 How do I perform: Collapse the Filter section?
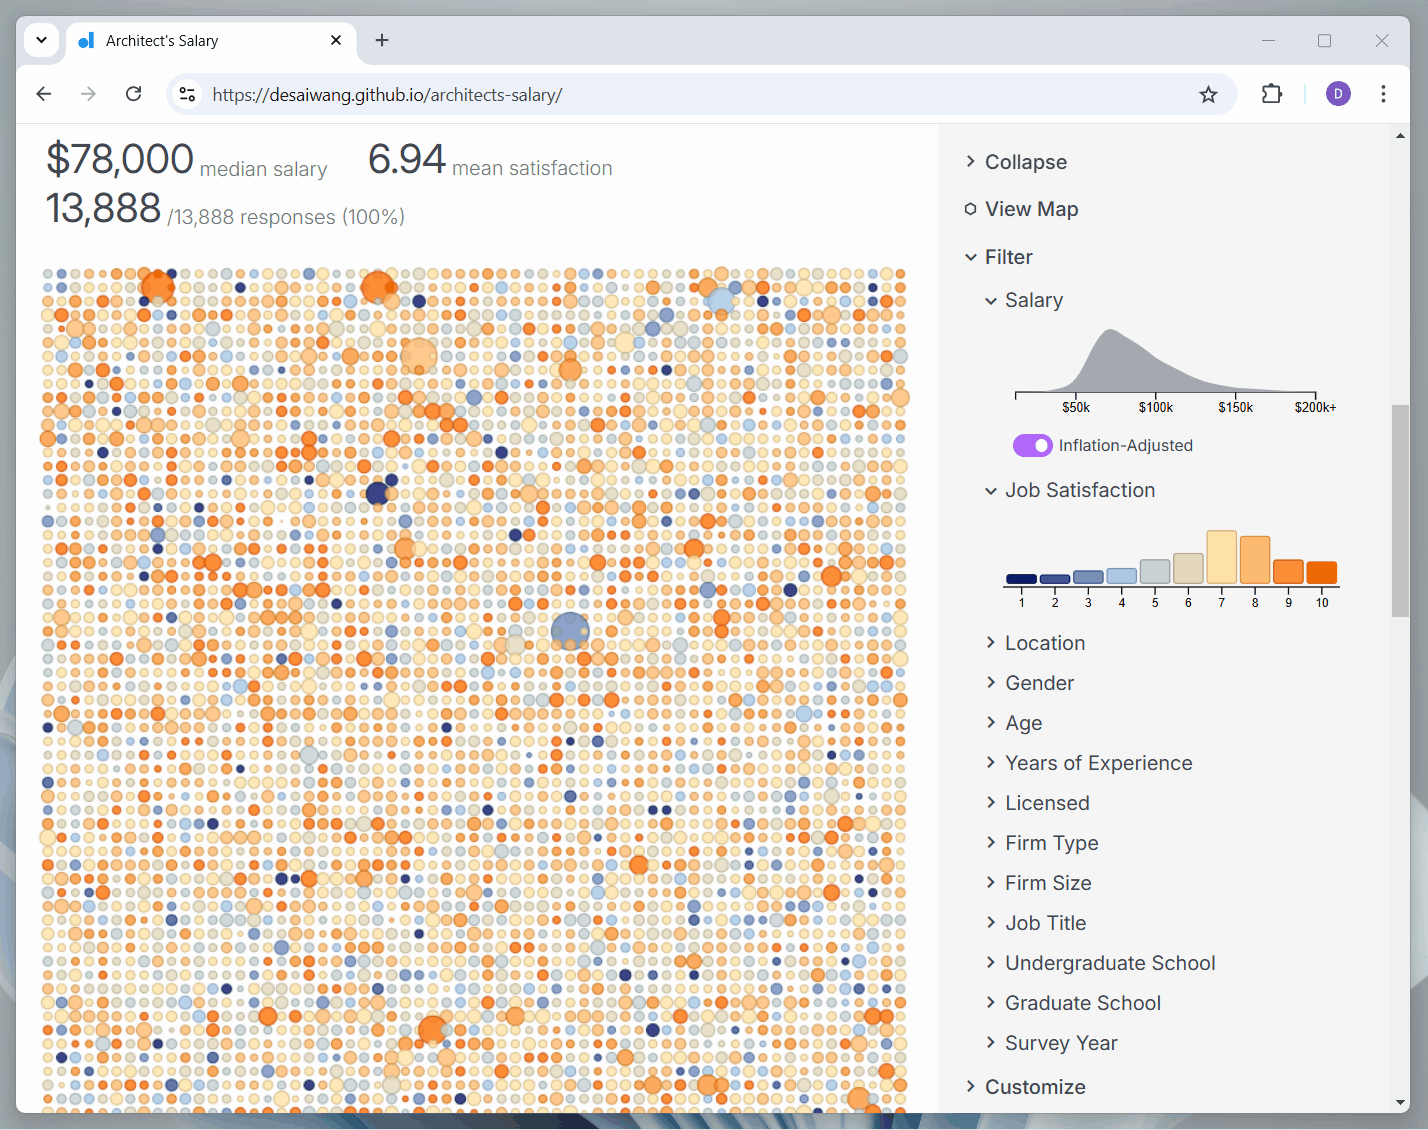(999, 257)
